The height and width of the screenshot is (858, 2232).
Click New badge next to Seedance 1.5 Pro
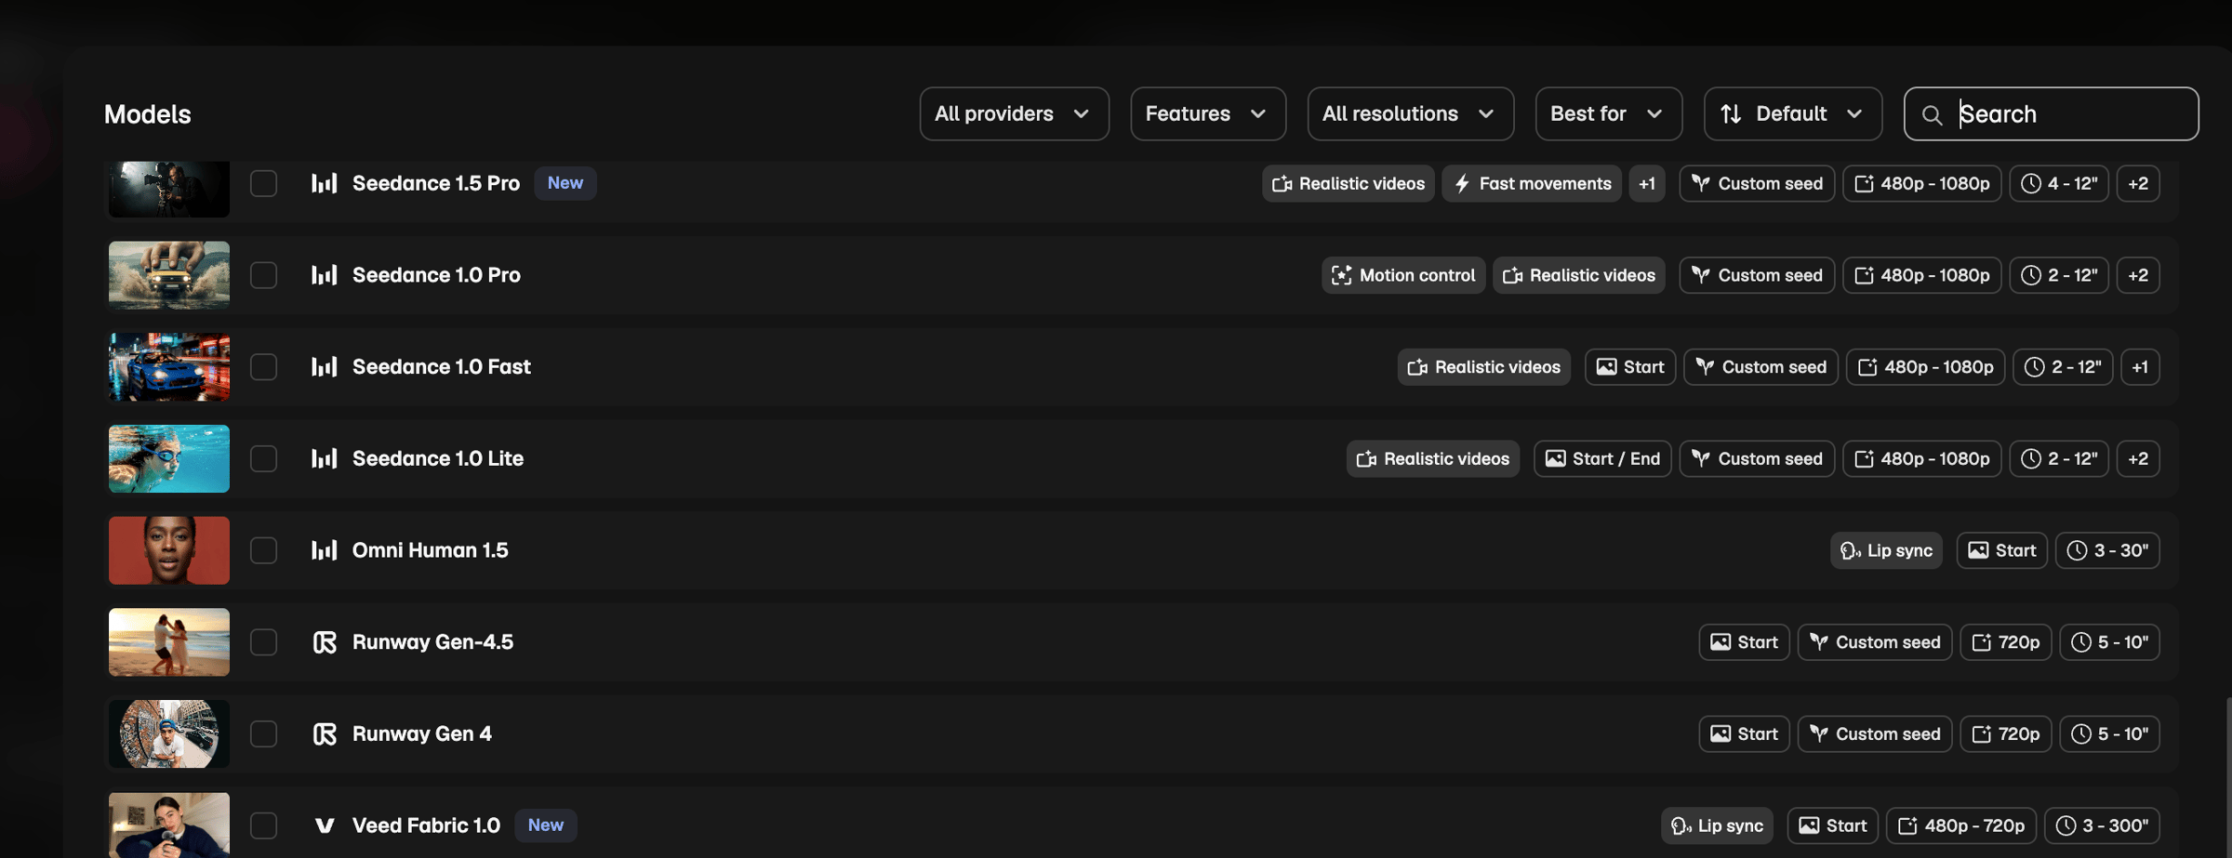[x=565, y=183]
